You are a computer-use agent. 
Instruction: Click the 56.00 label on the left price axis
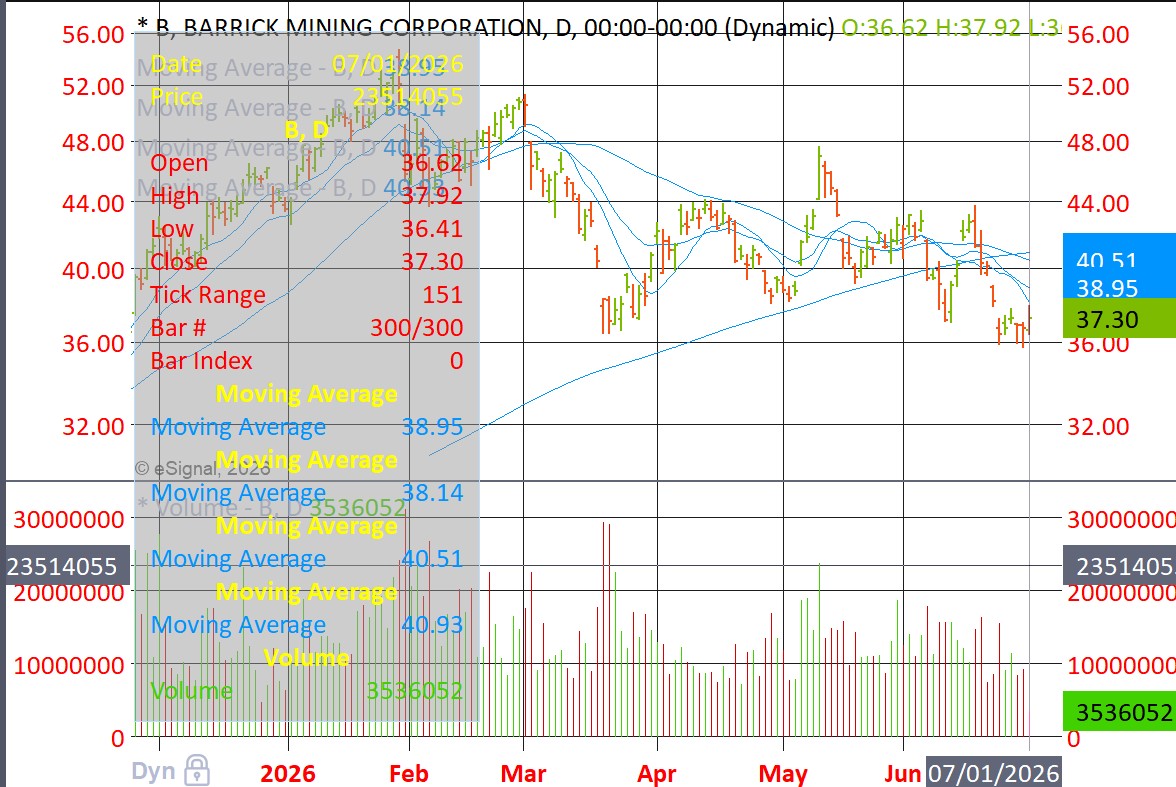pyautogui.click(x=93, y=35)
